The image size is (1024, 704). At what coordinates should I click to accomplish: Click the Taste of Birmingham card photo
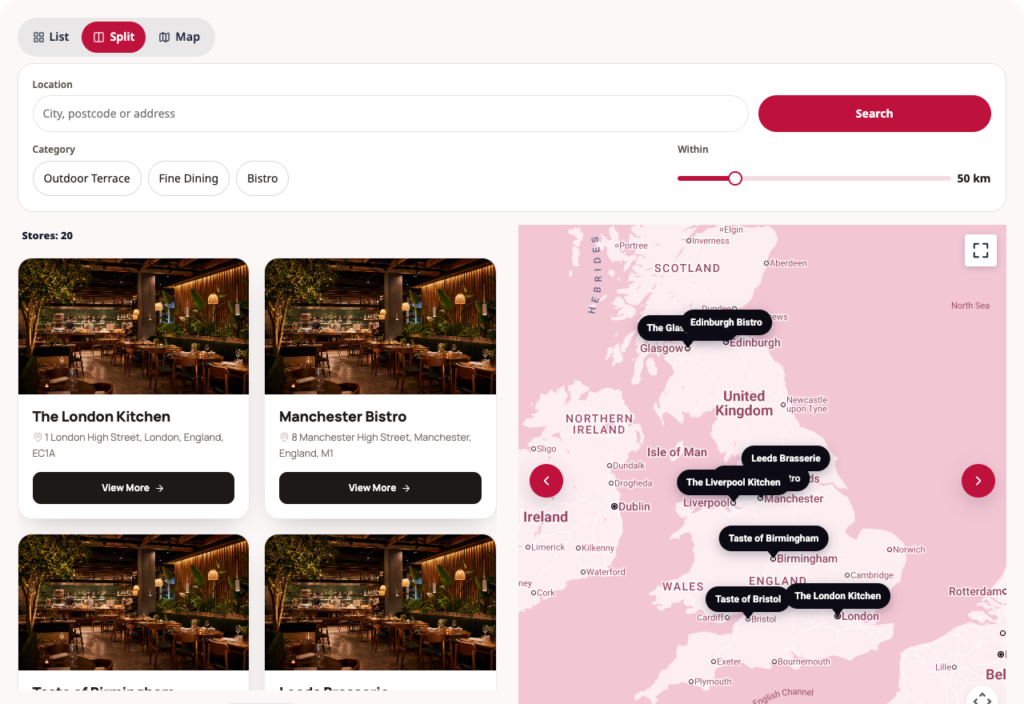133,602
